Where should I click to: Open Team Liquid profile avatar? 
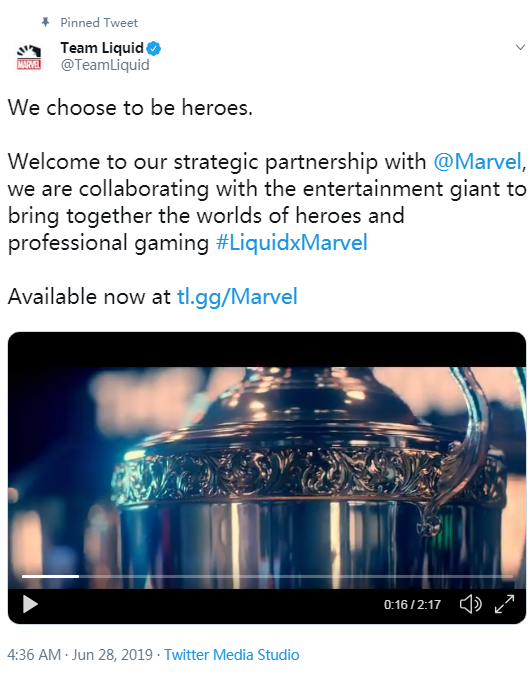click(29, 57)
